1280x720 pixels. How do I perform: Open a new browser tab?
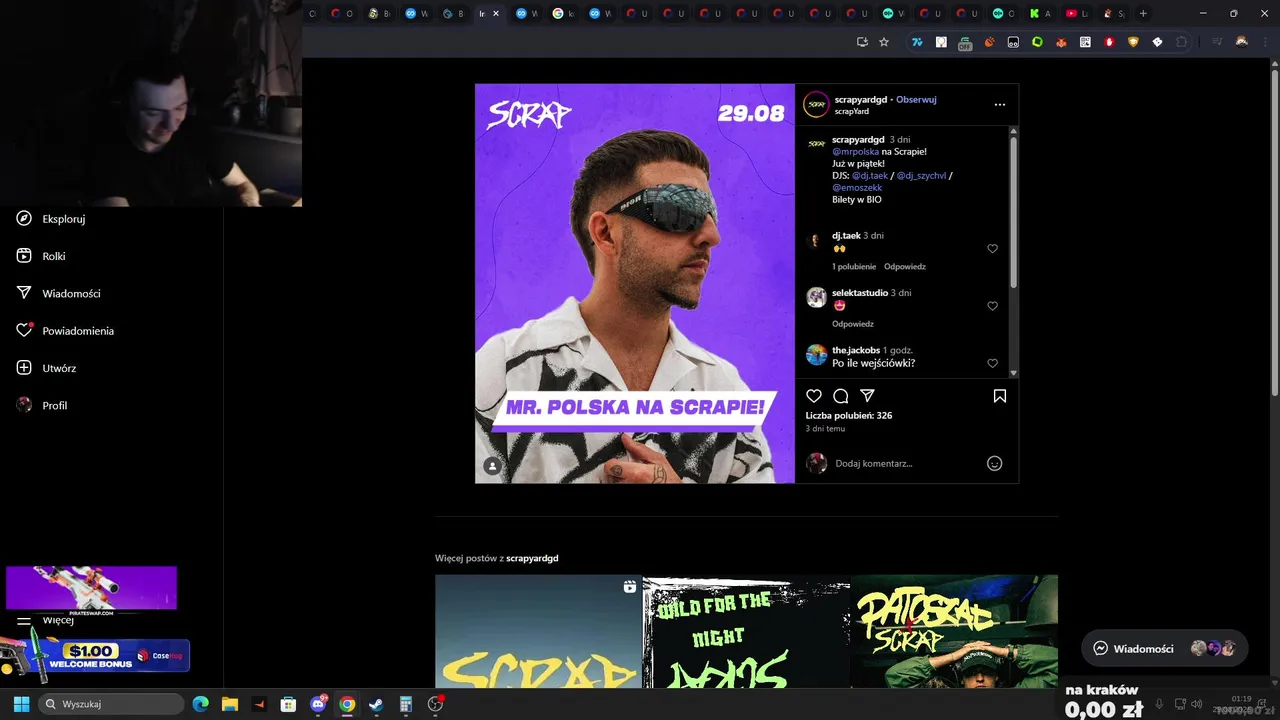(x=1143, y=13)
